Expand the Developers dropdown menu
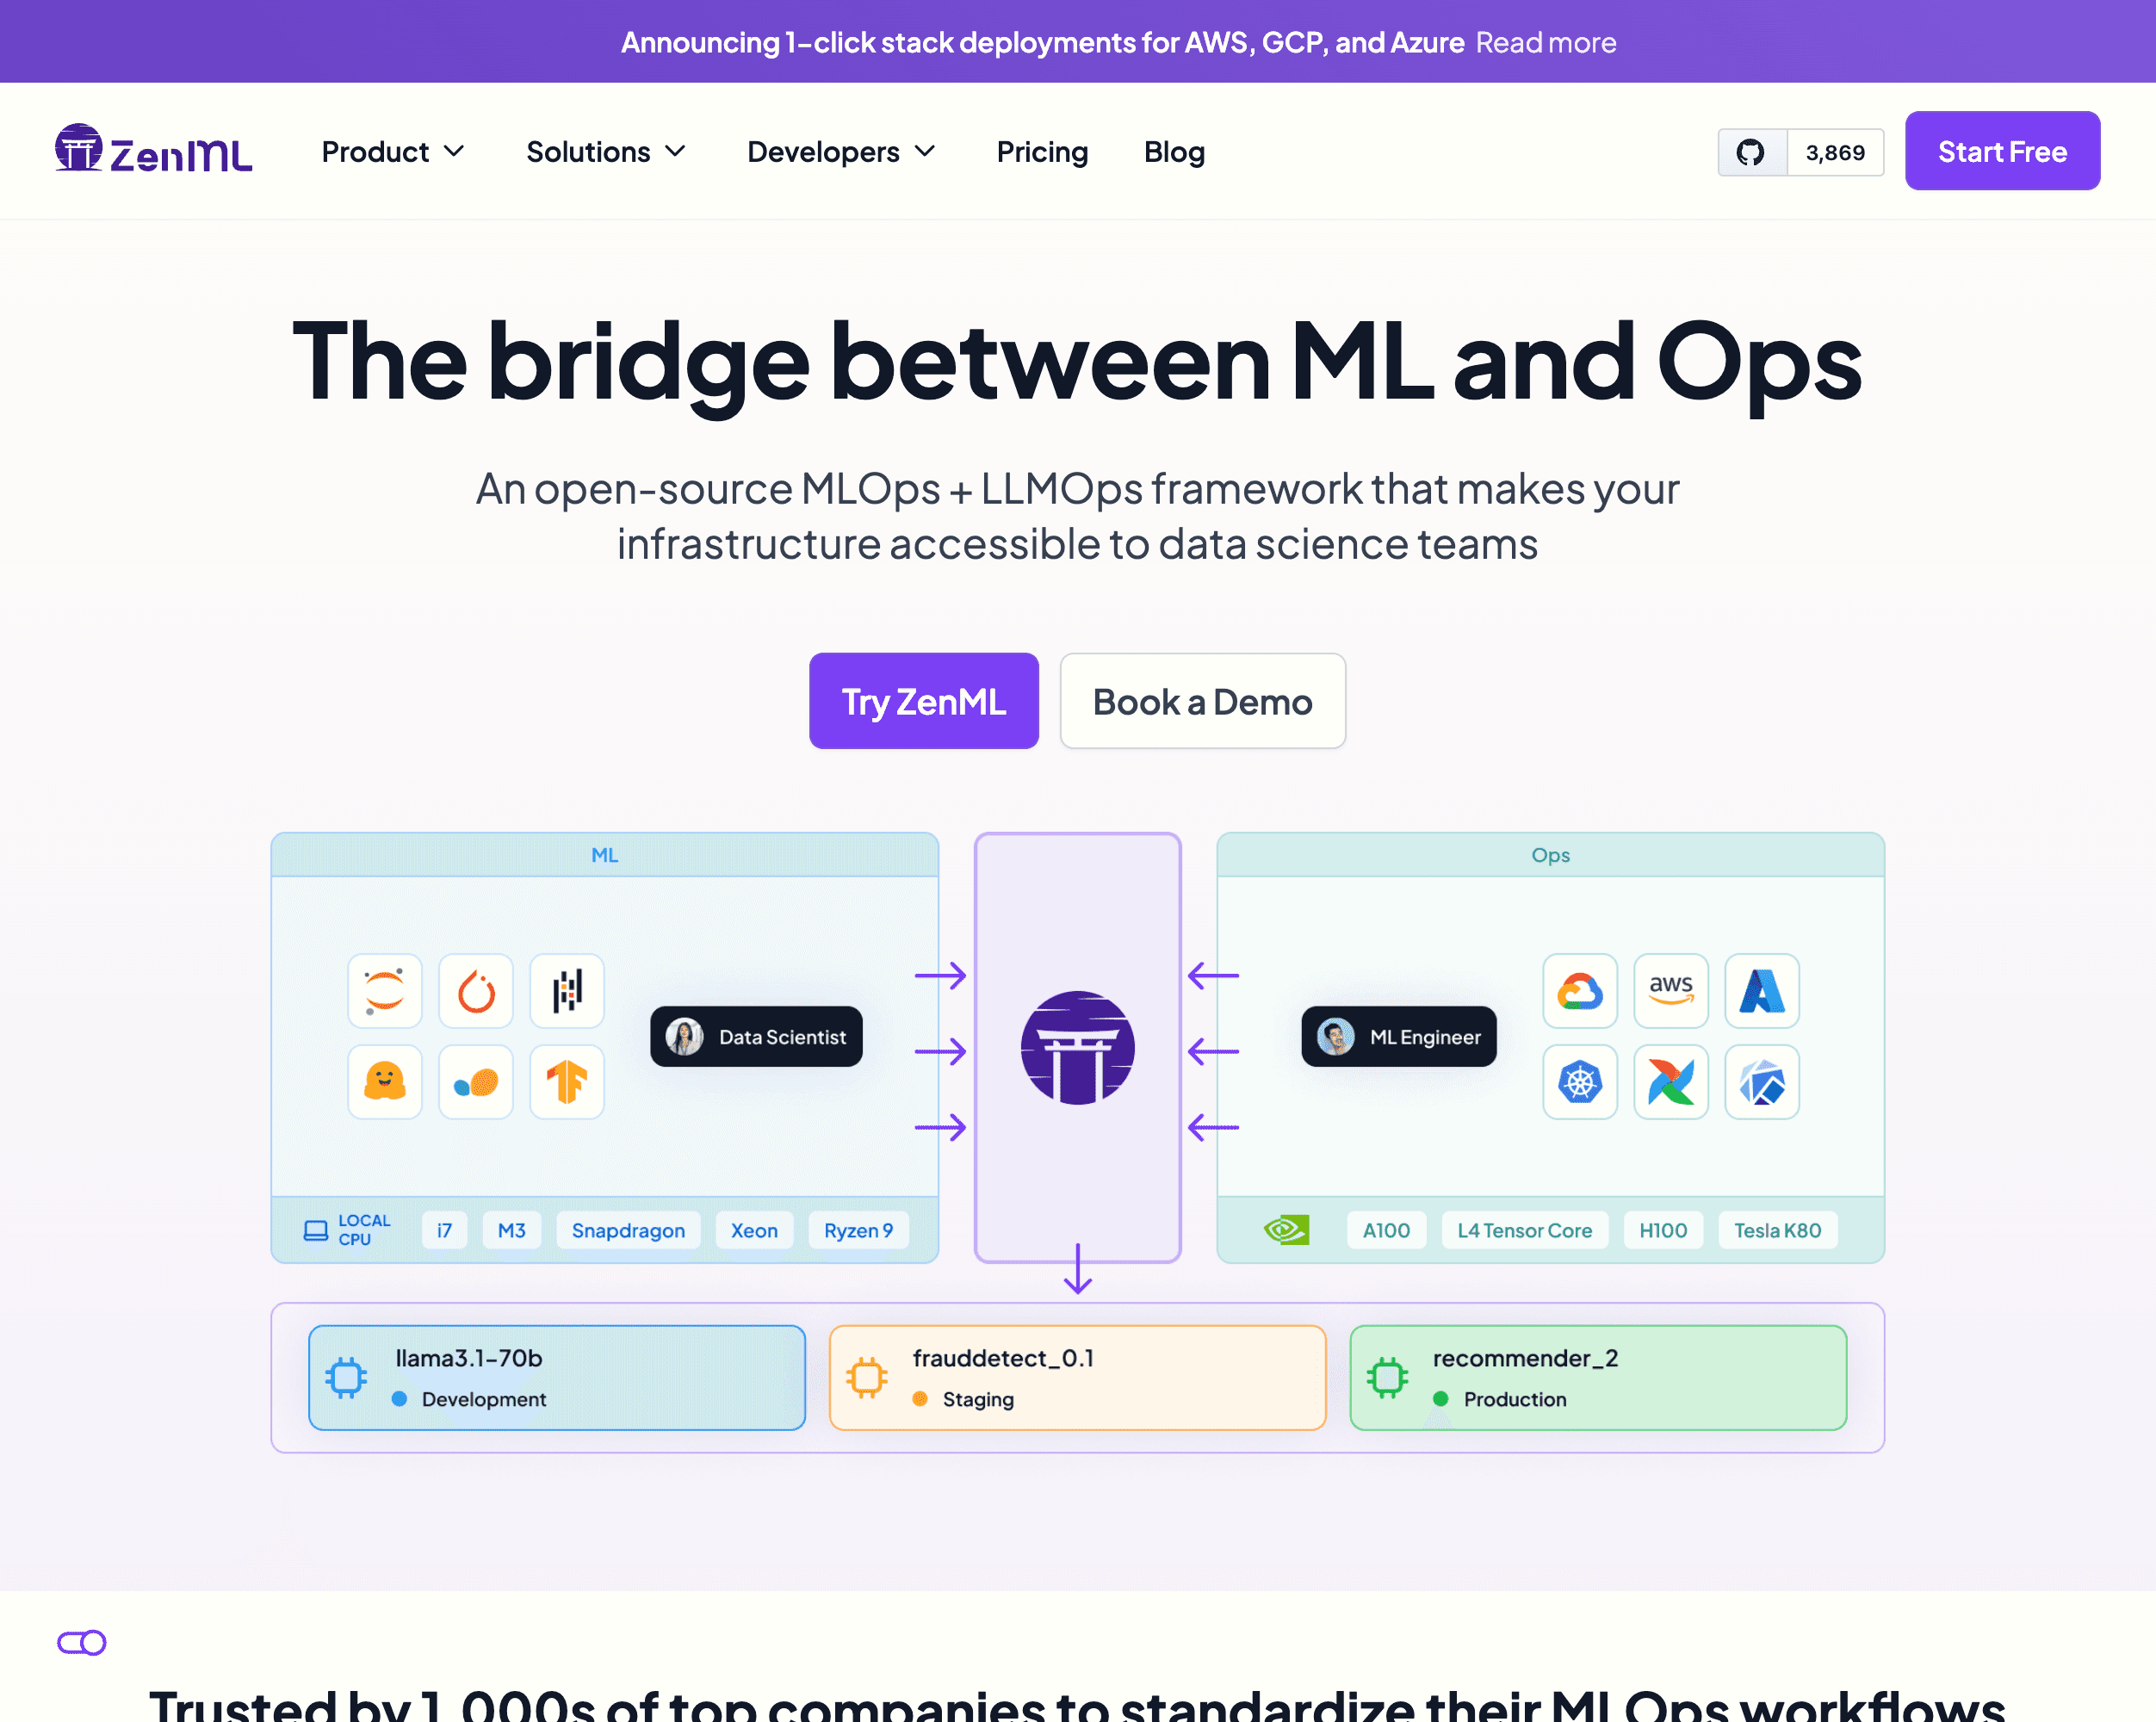 point(841,152)
